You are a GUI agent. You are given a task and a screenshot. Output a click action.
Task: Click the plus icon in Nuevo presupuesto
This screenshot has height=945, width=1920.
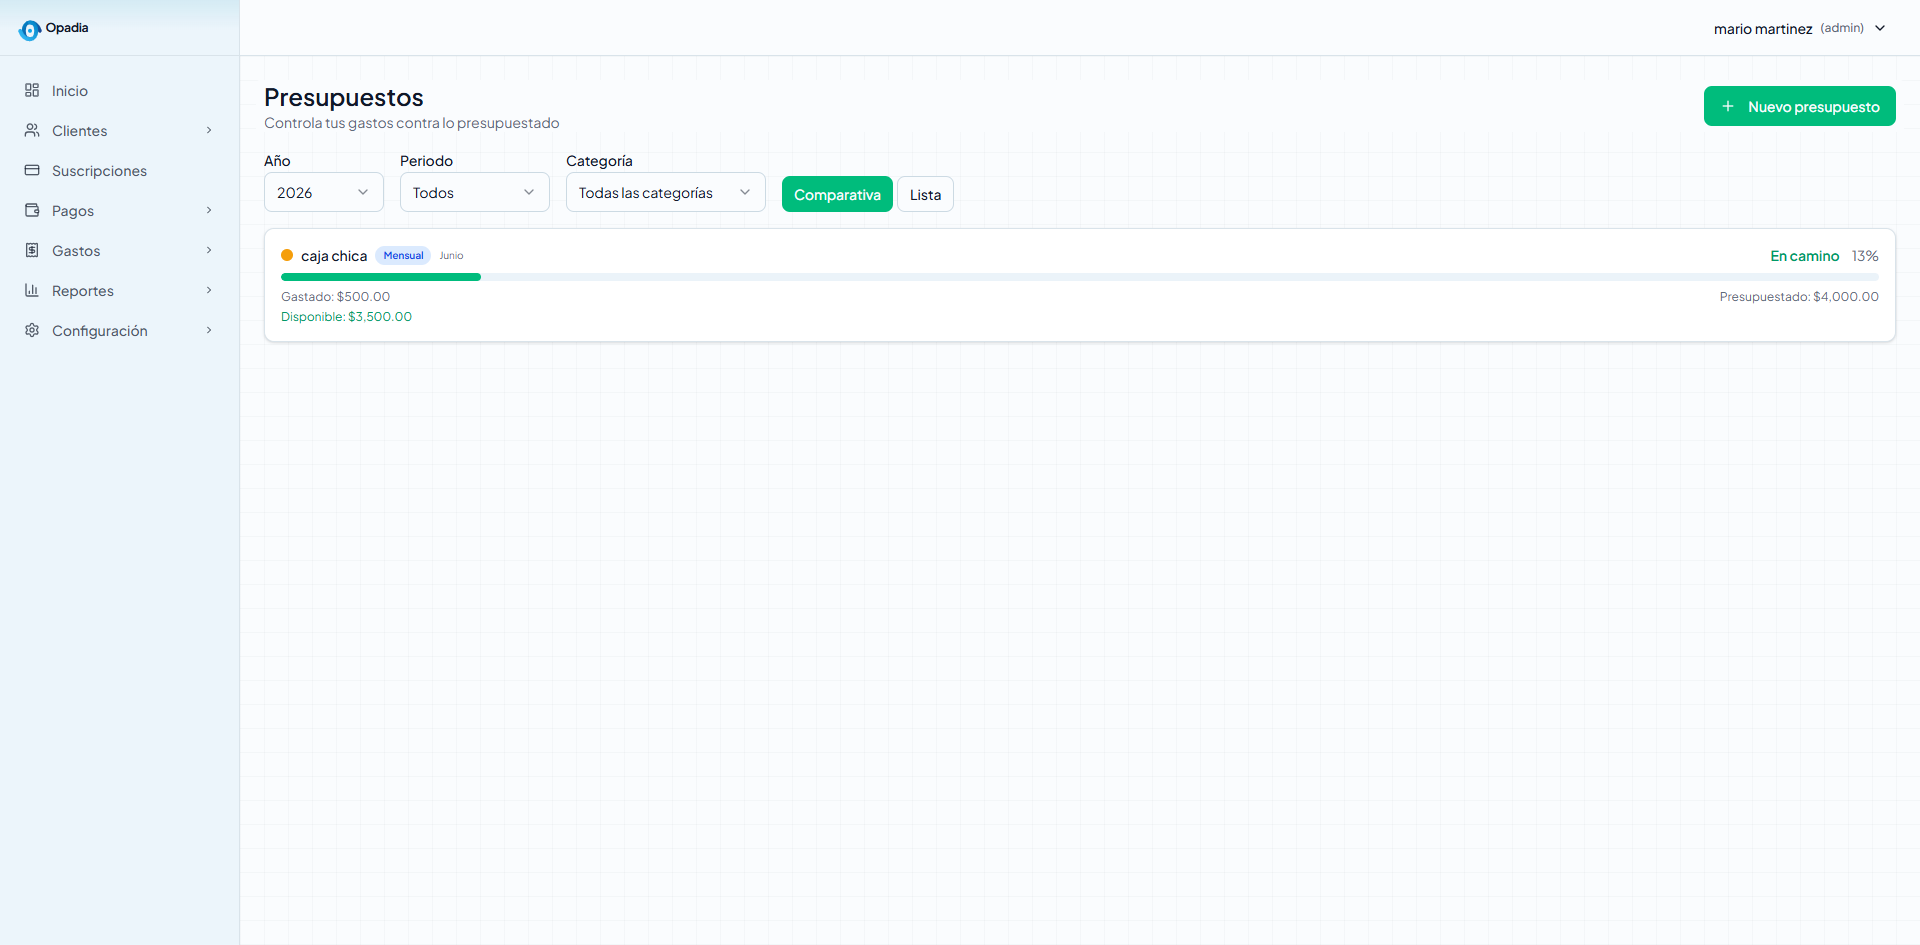[x=1728, y=106]
